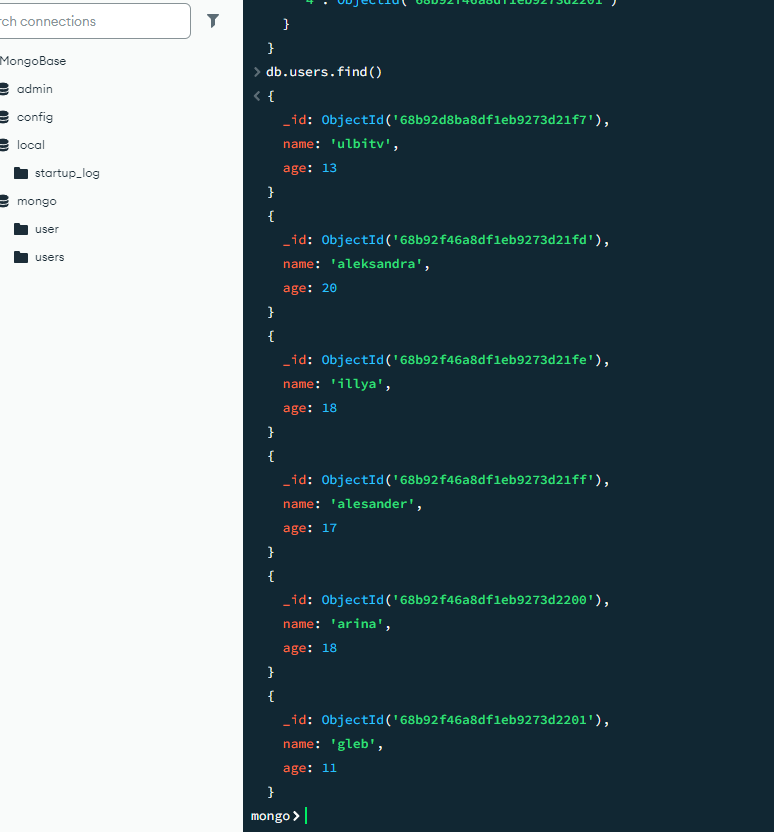The width and height of the screenshot is (774, 832).
Task: Click the output arrow before first result
Action: point(257,96)
